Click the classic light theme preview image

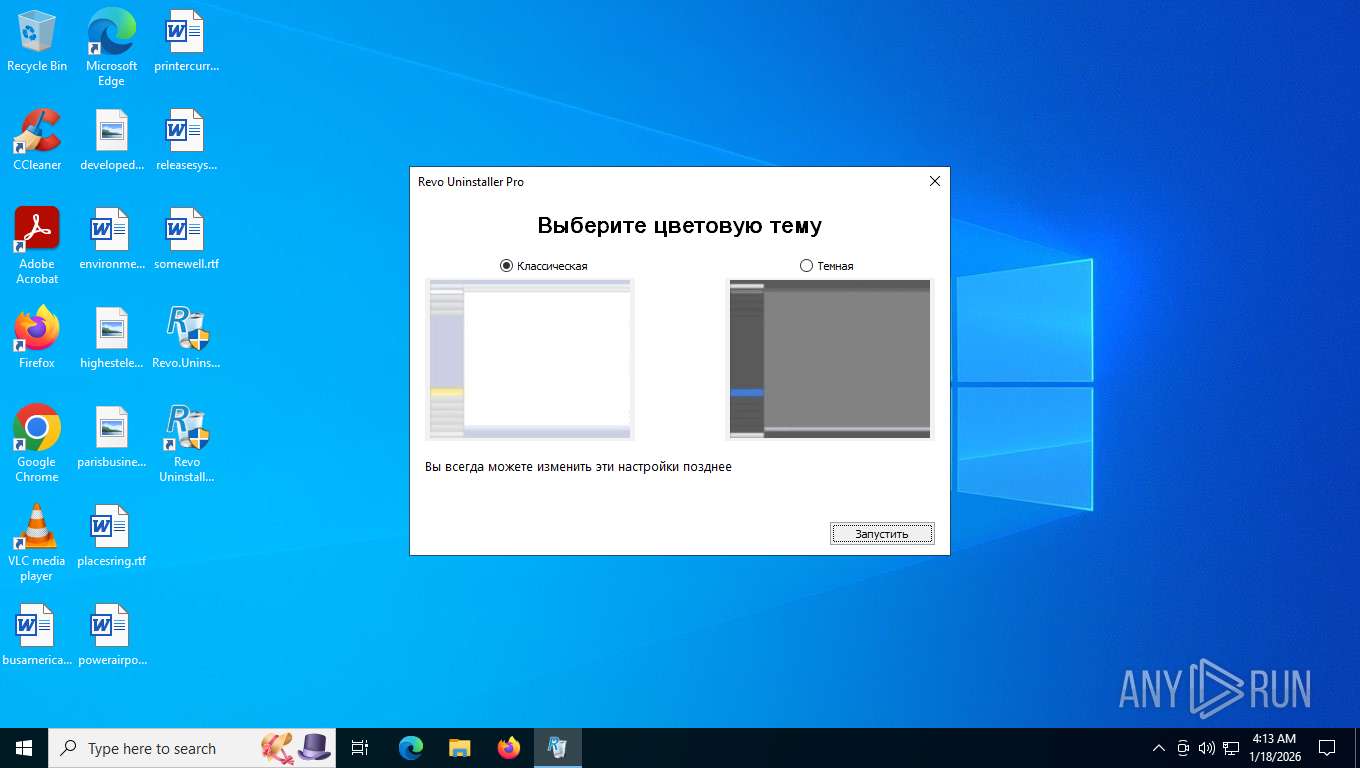[530, 359]
